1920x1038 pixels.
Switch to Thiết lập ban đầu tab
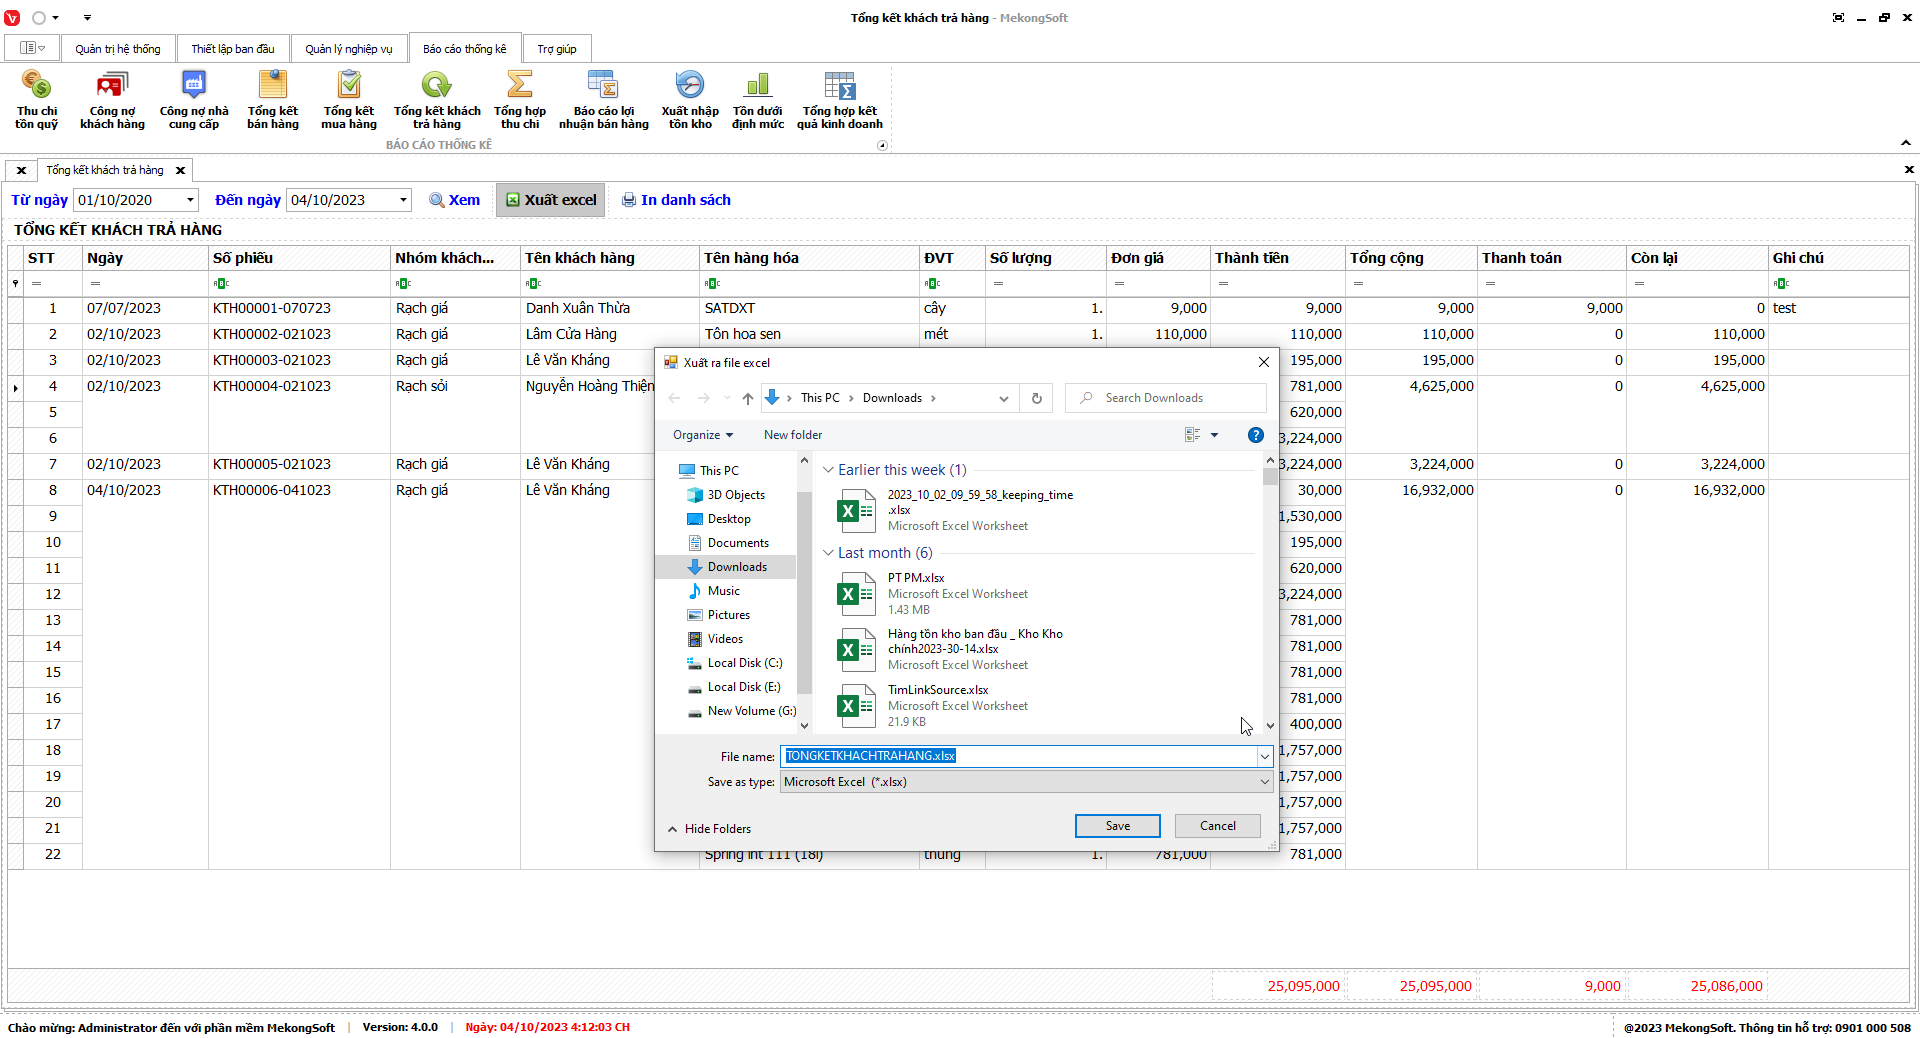pyautogui.click(x=232, y=49)
